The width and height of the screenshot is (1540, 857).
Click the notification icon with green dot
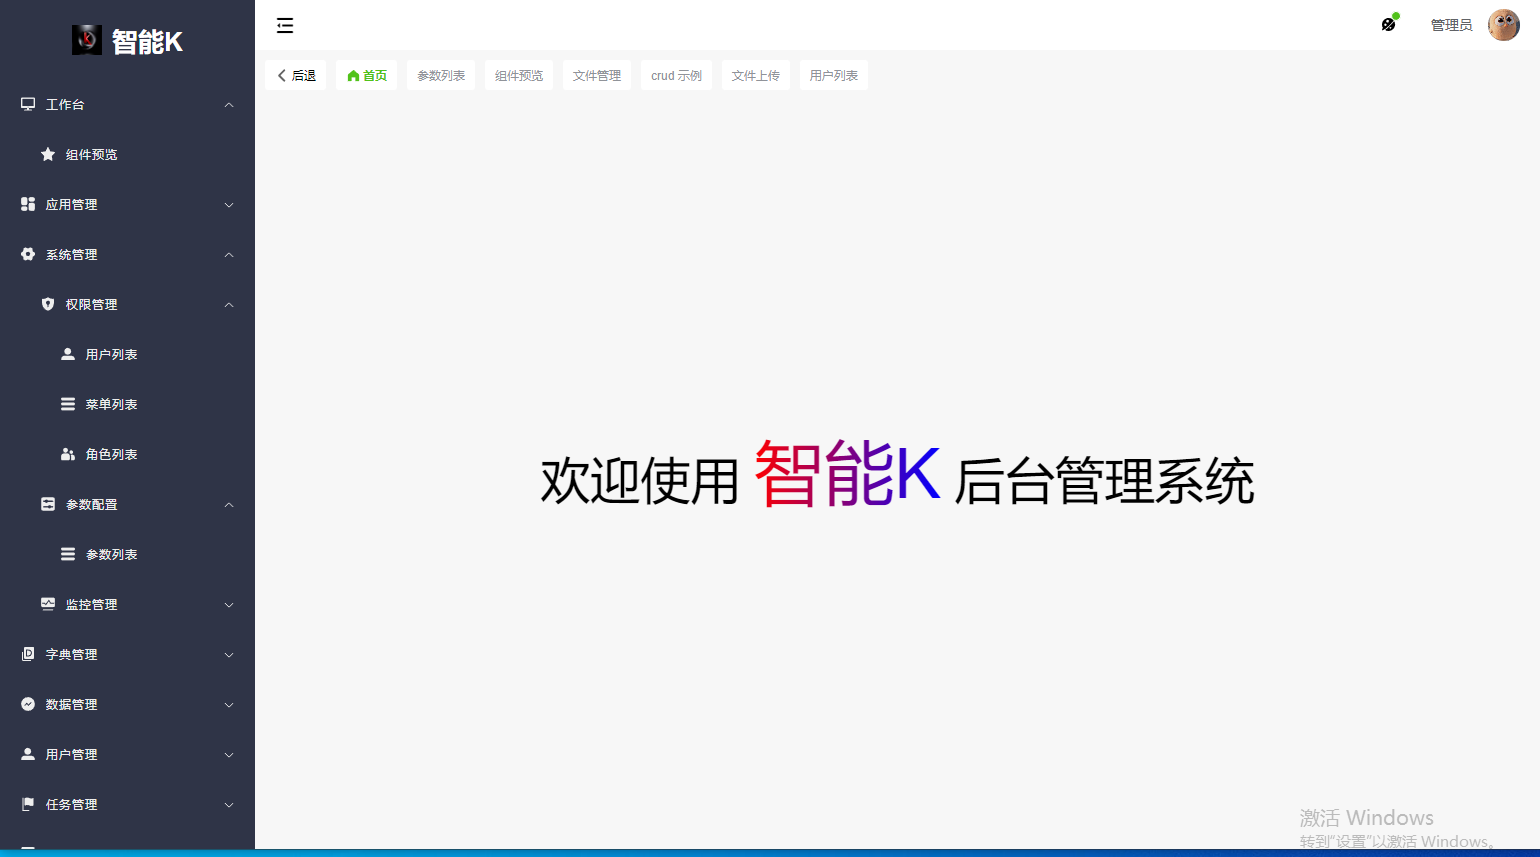(x=1389, y=22)
